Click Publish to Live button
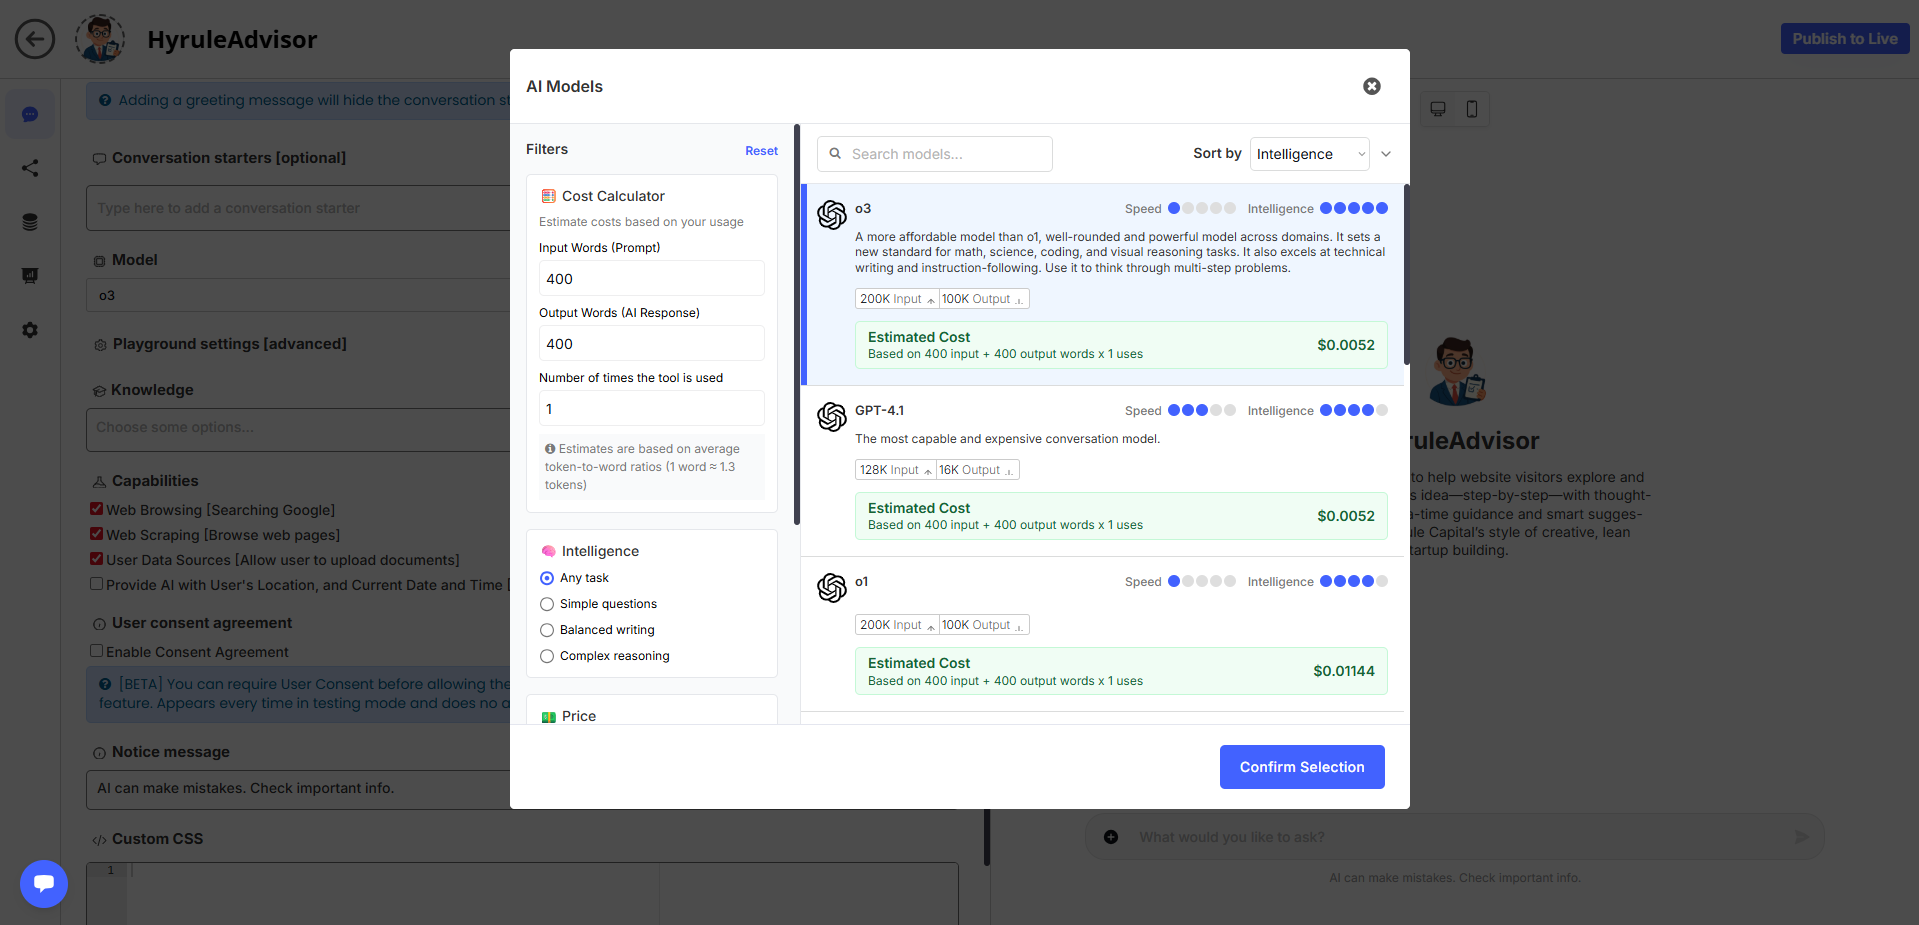 1845,39
